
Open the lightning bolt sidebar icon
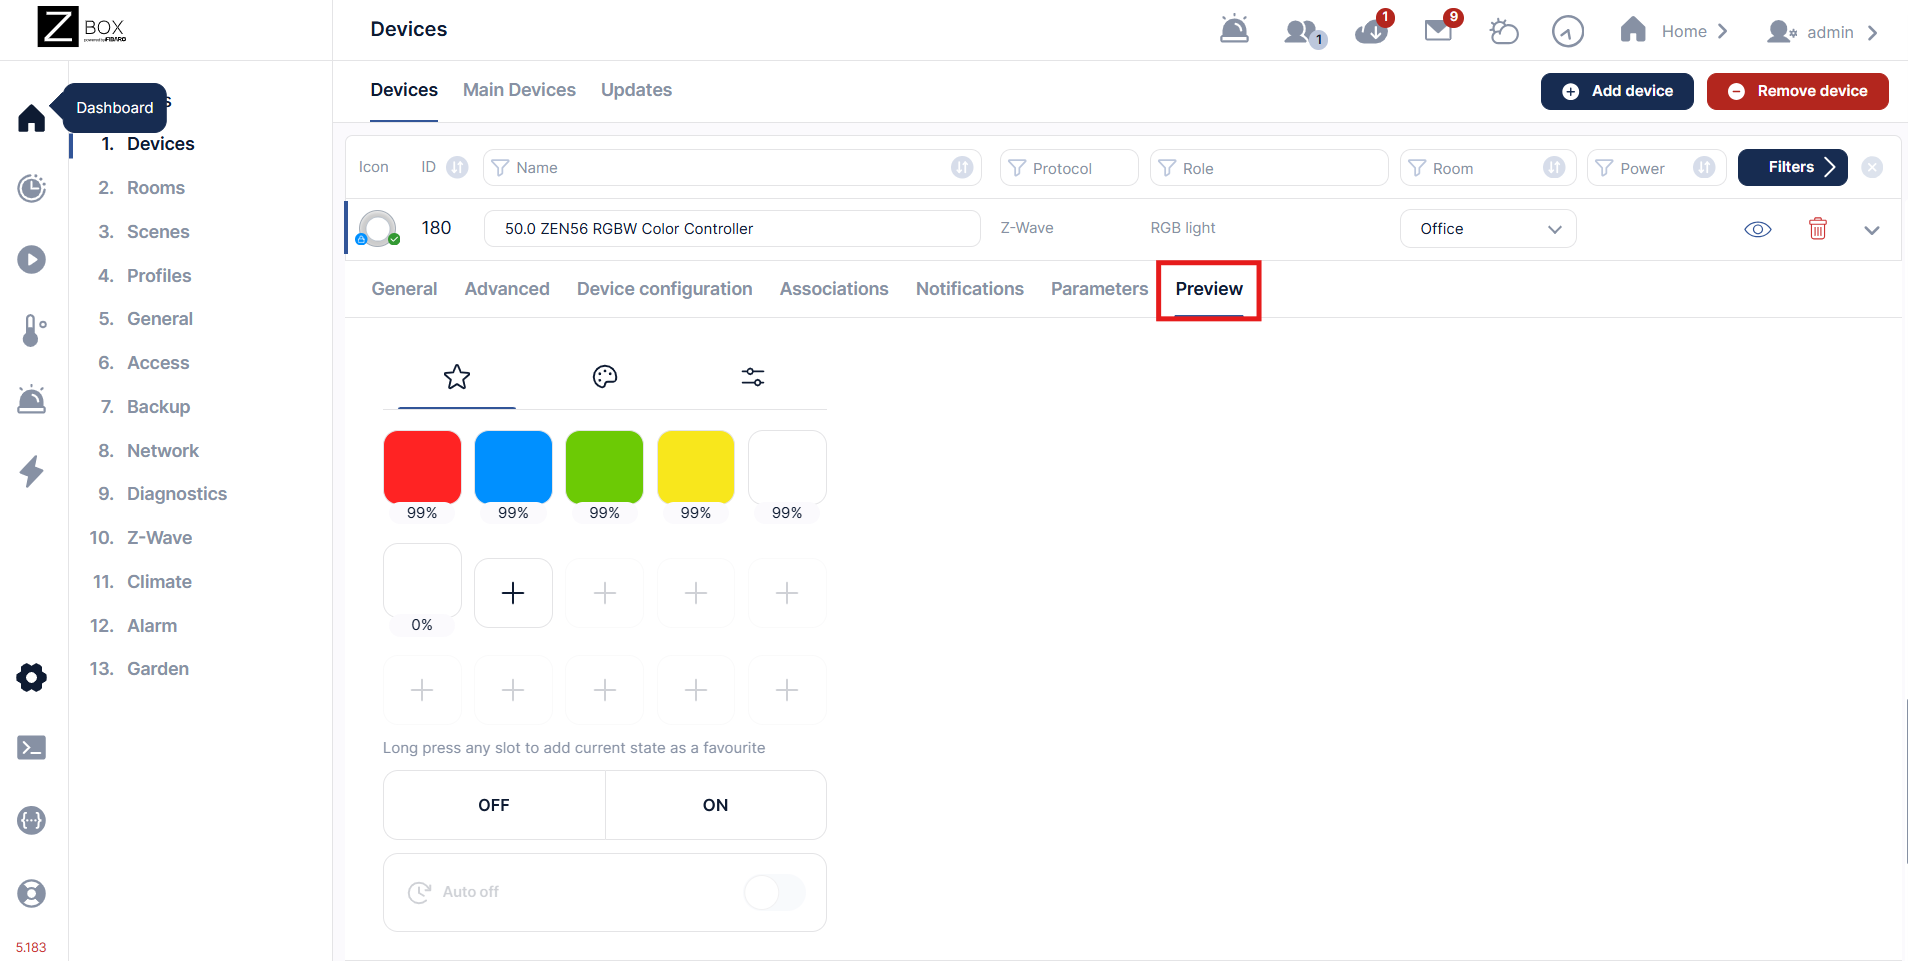[x=32, y=471]
